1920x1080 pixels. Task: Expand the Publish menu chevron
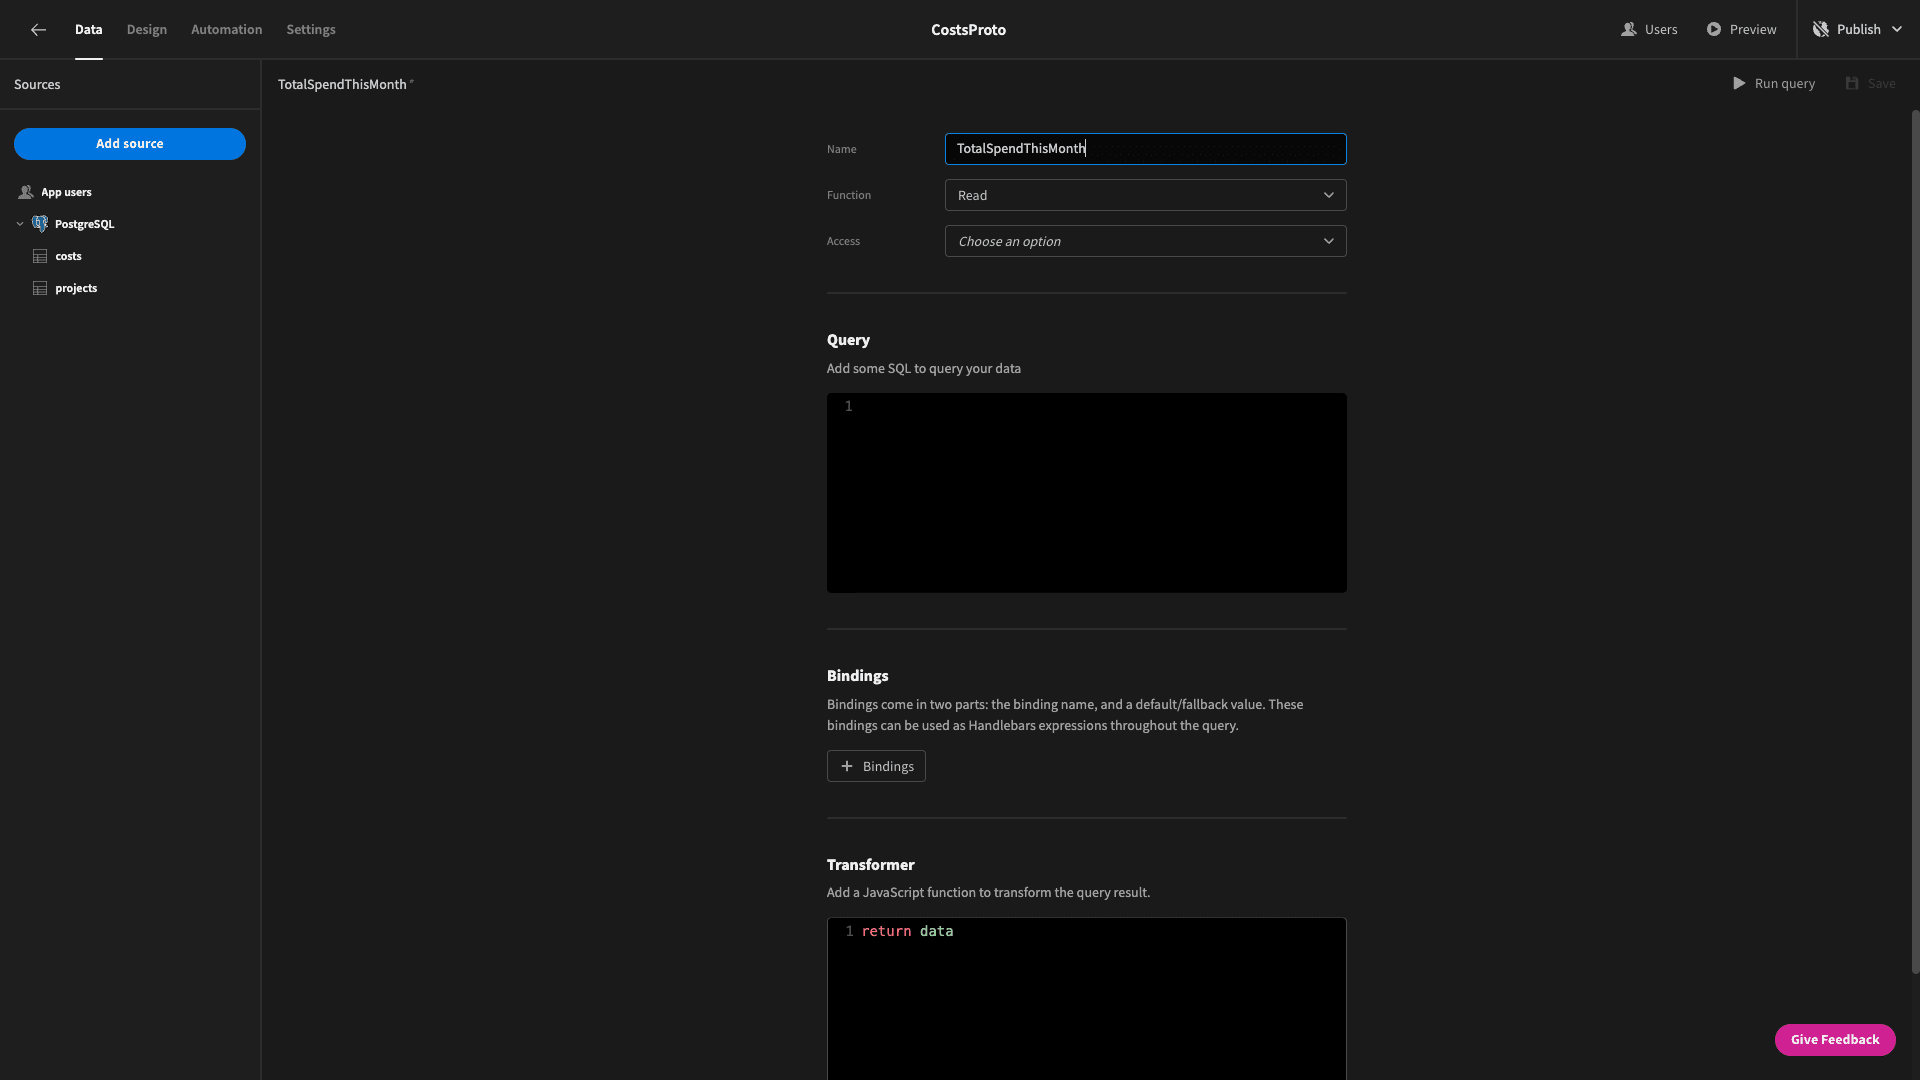coord(1897,30)
